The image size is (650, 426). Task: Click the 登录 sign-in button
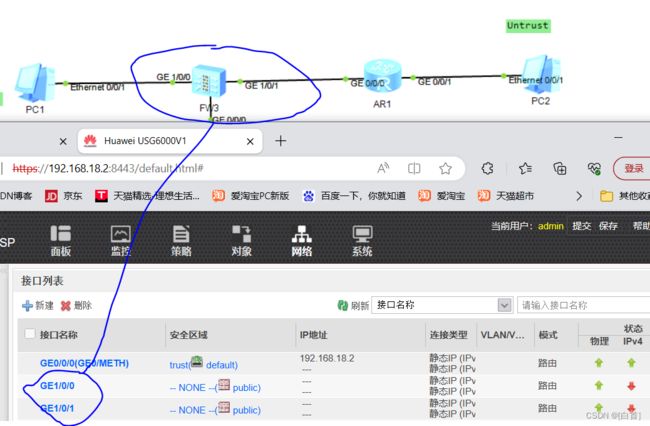click(x=633, y=168)
